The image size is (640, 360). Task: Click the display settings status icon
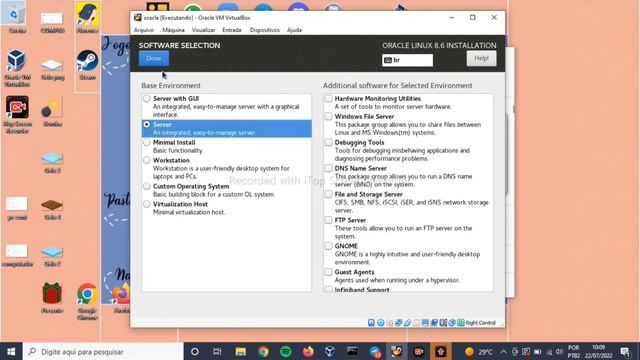click(x=425, y=323)
